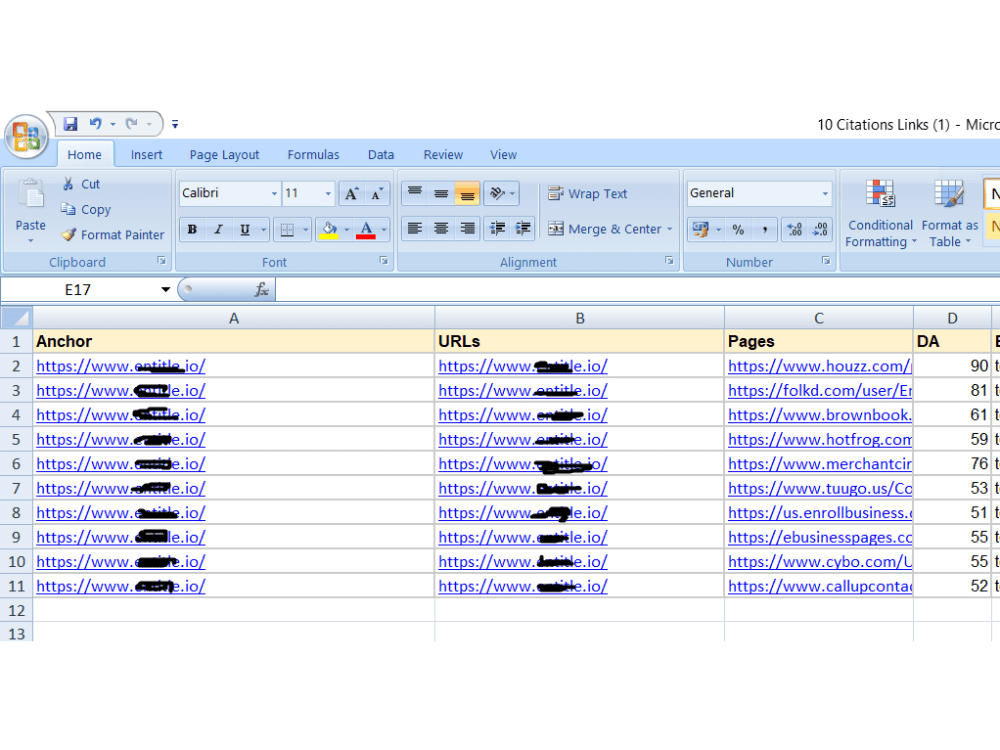Screen dimensions: 1000x750
Task: Set middle vertical alignment
Action: pyautogui.click(x=441, y=193)
